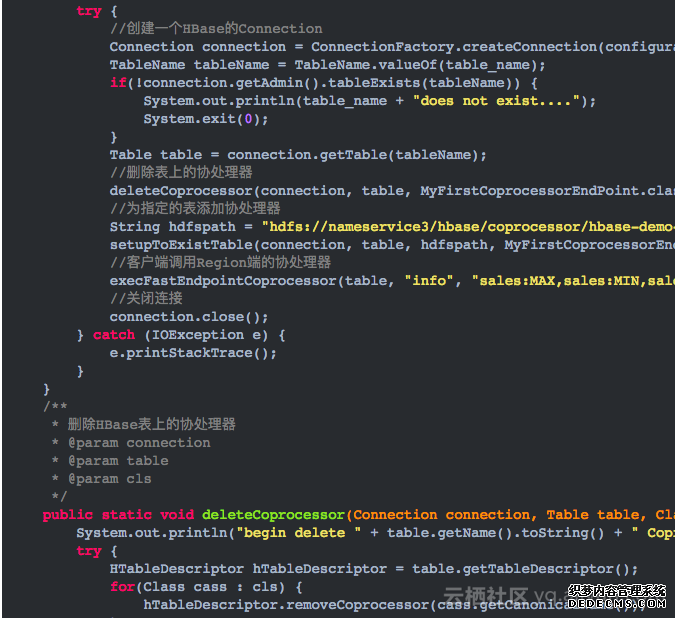Click the deleteCoprocessor method name in declaration
Image resolution: width=677 pixels, height=618 pixels.
click(x=273, y=515)
